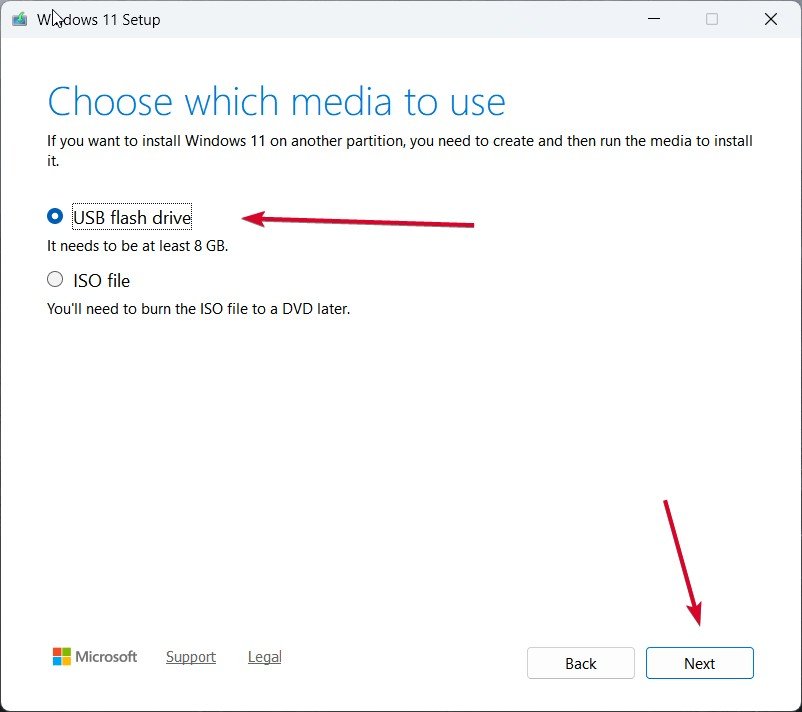Image resolution: width=802 pixels, height=712 pixels.
Task: Click the USB flash drive option label
Action: pos(131,217)
